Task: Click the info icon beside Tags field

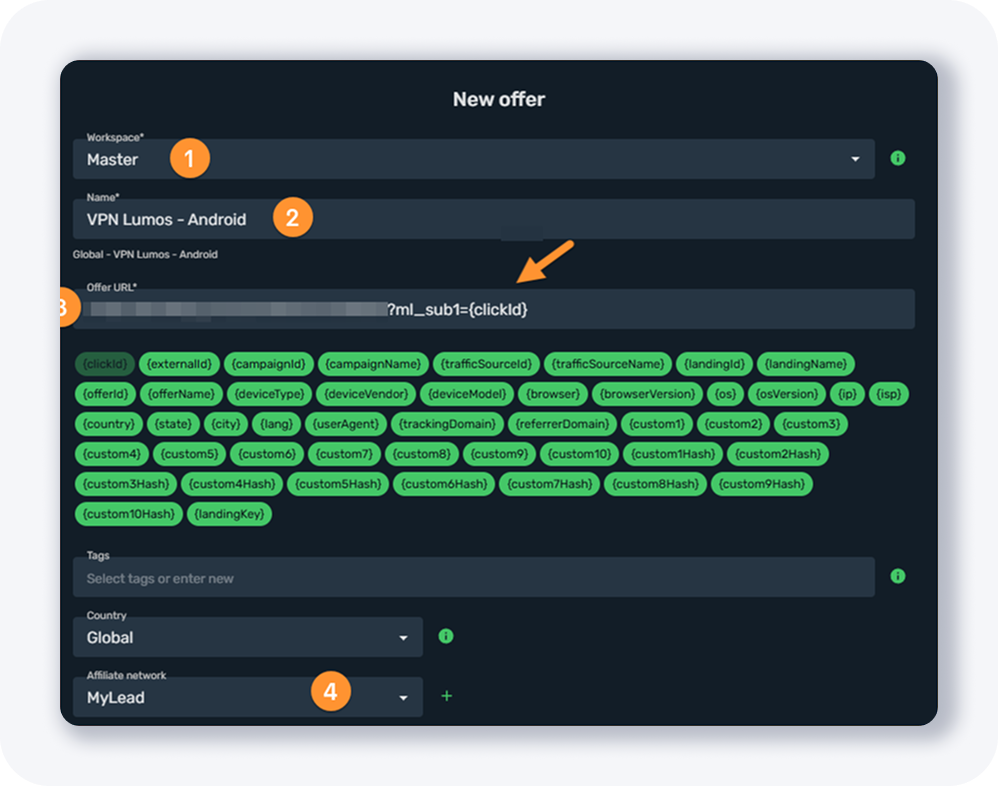Action: tap(897, 576)
